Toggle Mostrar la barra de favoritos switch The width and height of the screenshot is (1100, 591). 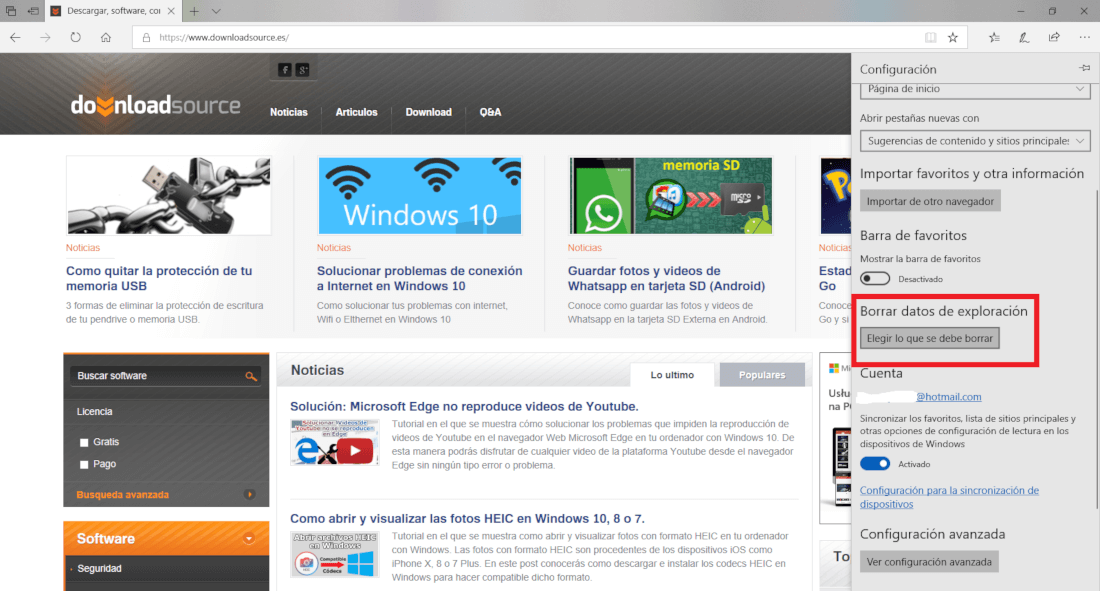(875, 279)
